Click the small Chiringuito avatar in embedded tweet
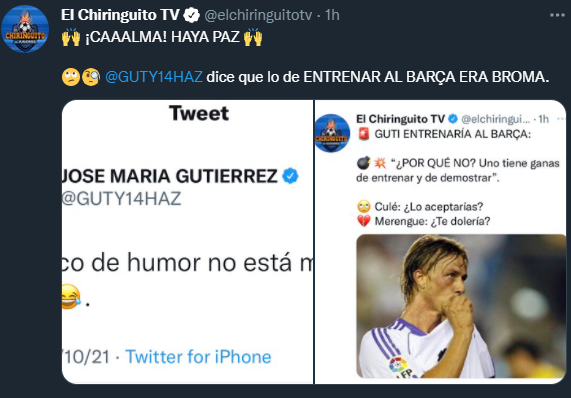Screen dimensions: 571x398 [x=332, y=133]
